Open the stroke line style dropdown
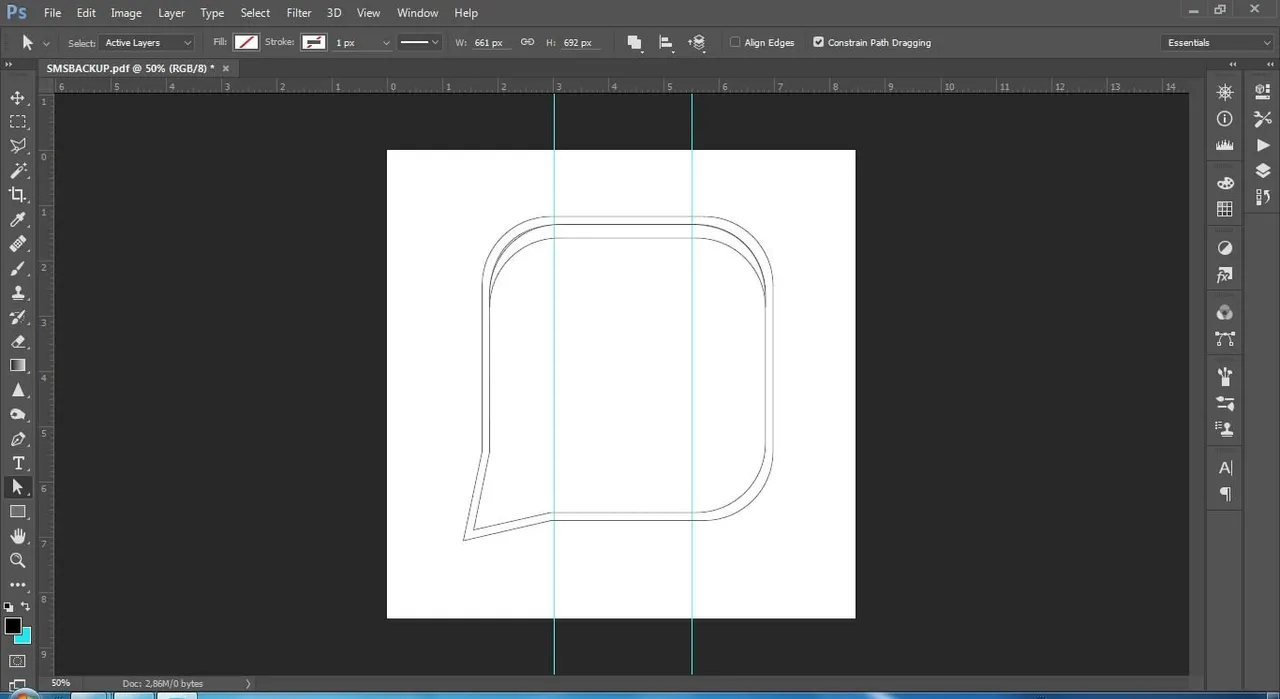Image resolution: width=1280 pixels, height=699 pixels. (x=420, y=43)
